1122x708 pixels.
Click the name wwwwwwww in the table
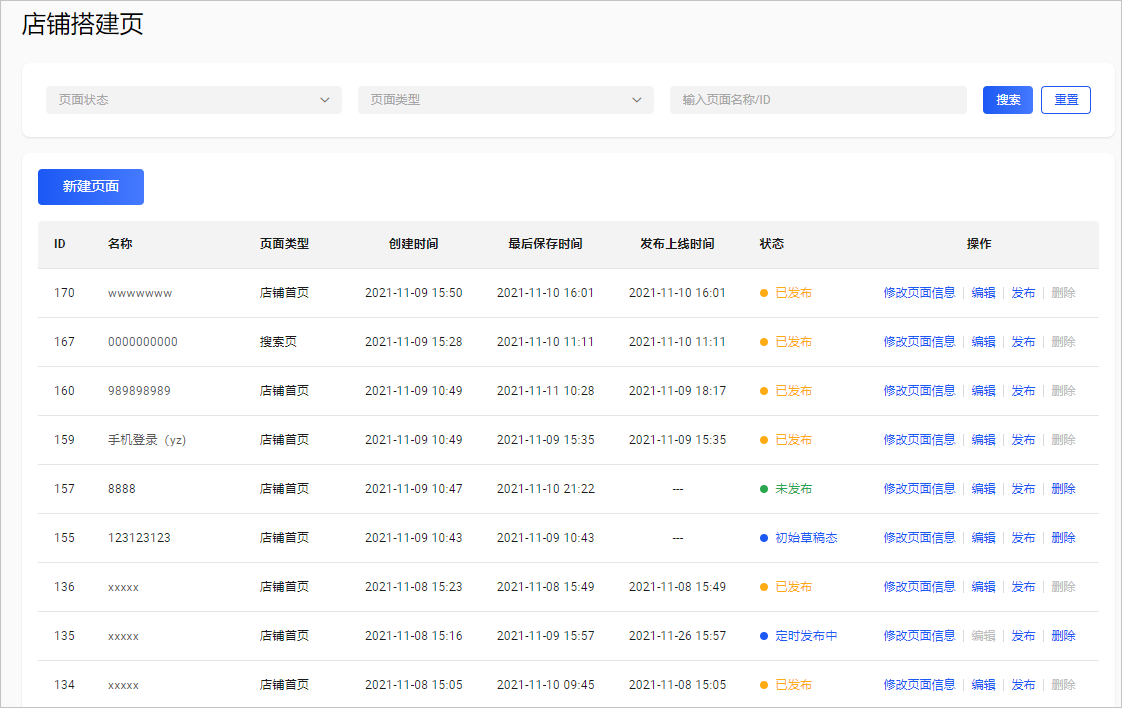tap(140, 294)
